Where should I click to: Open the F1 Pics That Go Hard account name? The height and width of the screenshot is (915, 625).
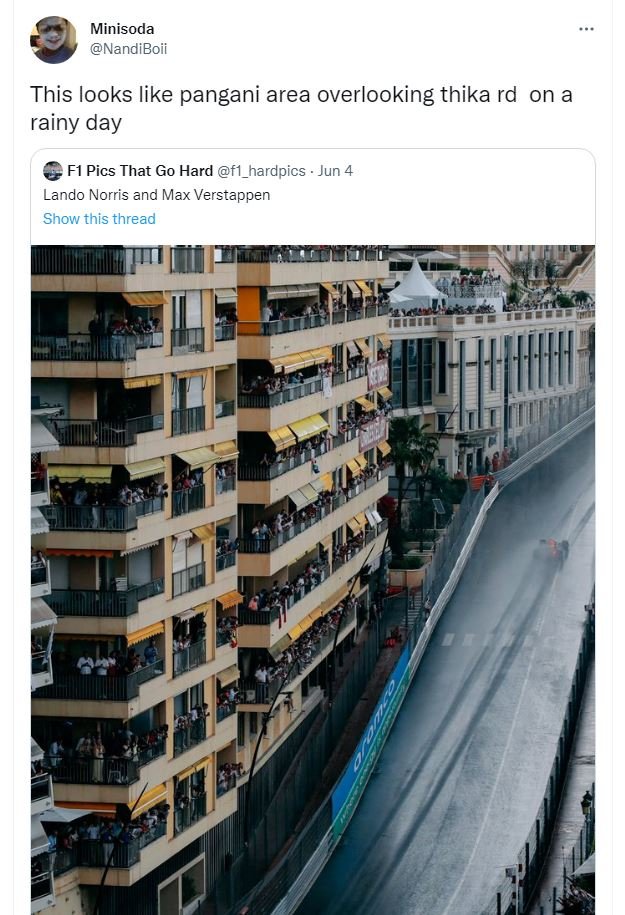pyautogui.click(x=140, y=171)
